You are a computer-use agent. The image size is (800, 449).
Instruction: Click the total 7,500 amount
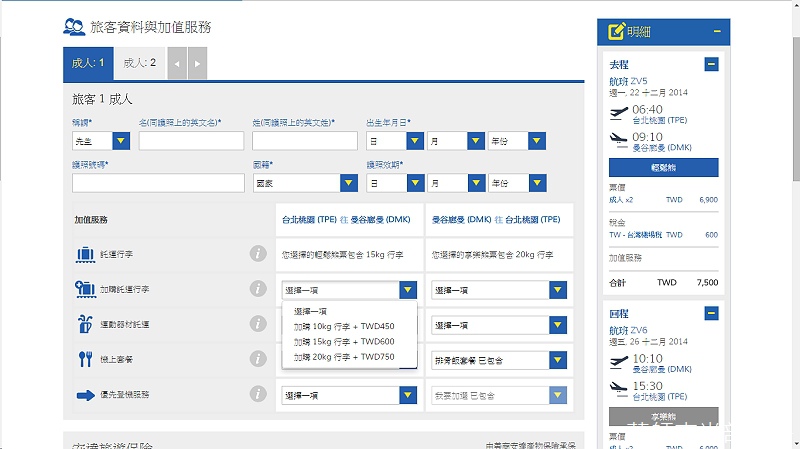pos(707,282)
